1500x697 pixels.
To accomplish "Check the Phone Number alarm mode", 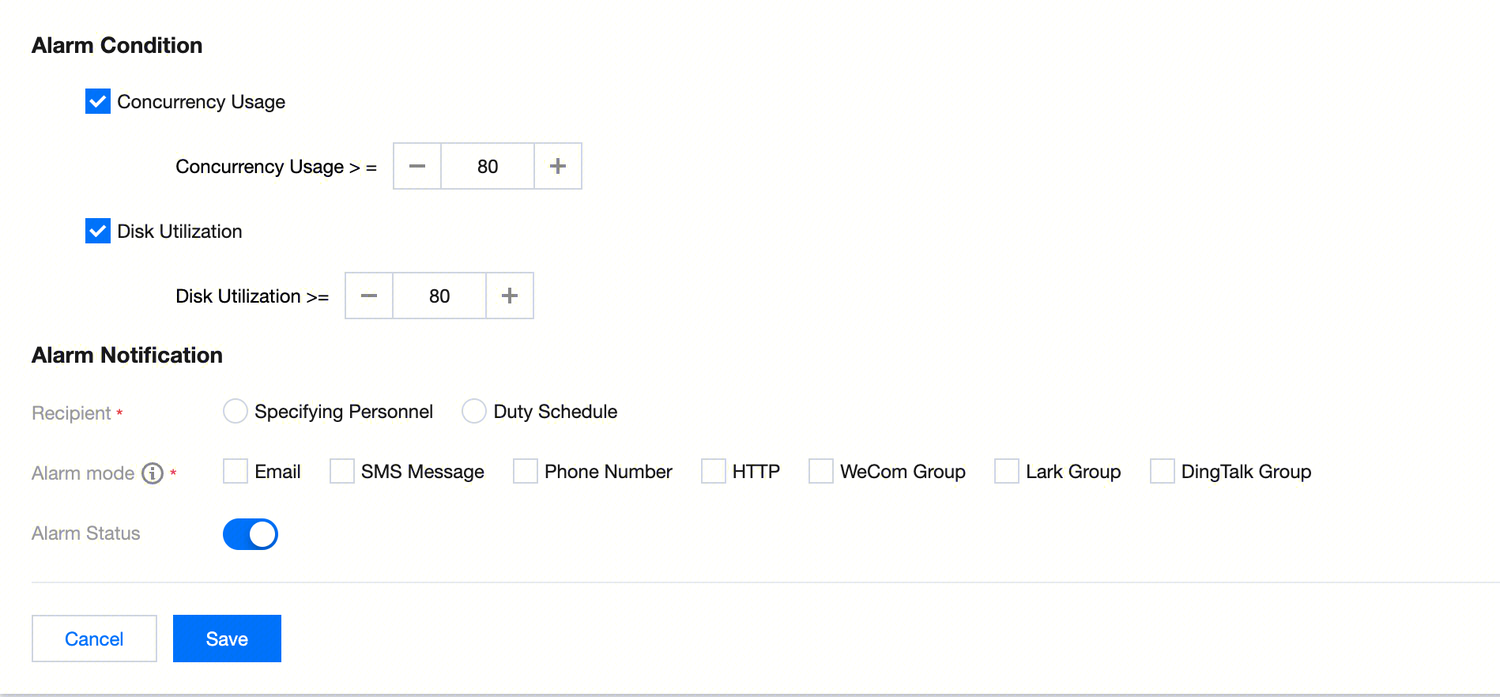I will click(525, 472).
